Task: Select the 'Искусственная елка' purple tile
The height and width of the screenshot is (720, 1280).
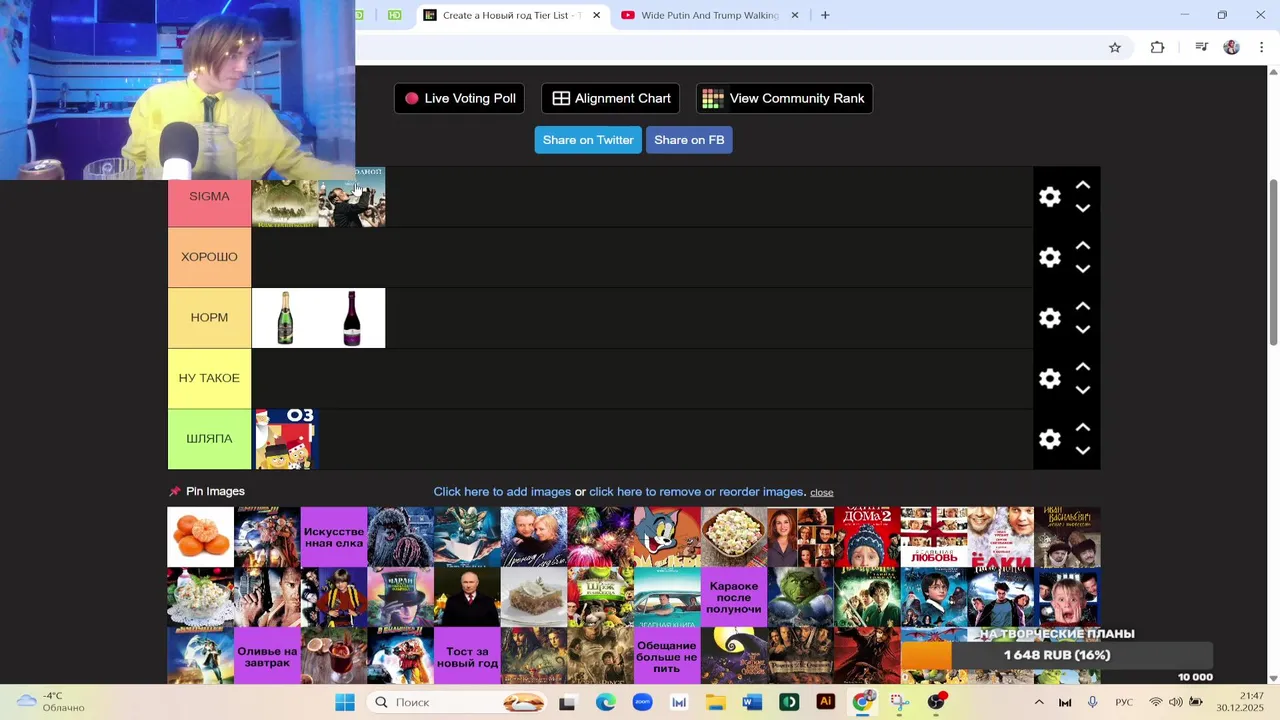Action: [334, 537]
